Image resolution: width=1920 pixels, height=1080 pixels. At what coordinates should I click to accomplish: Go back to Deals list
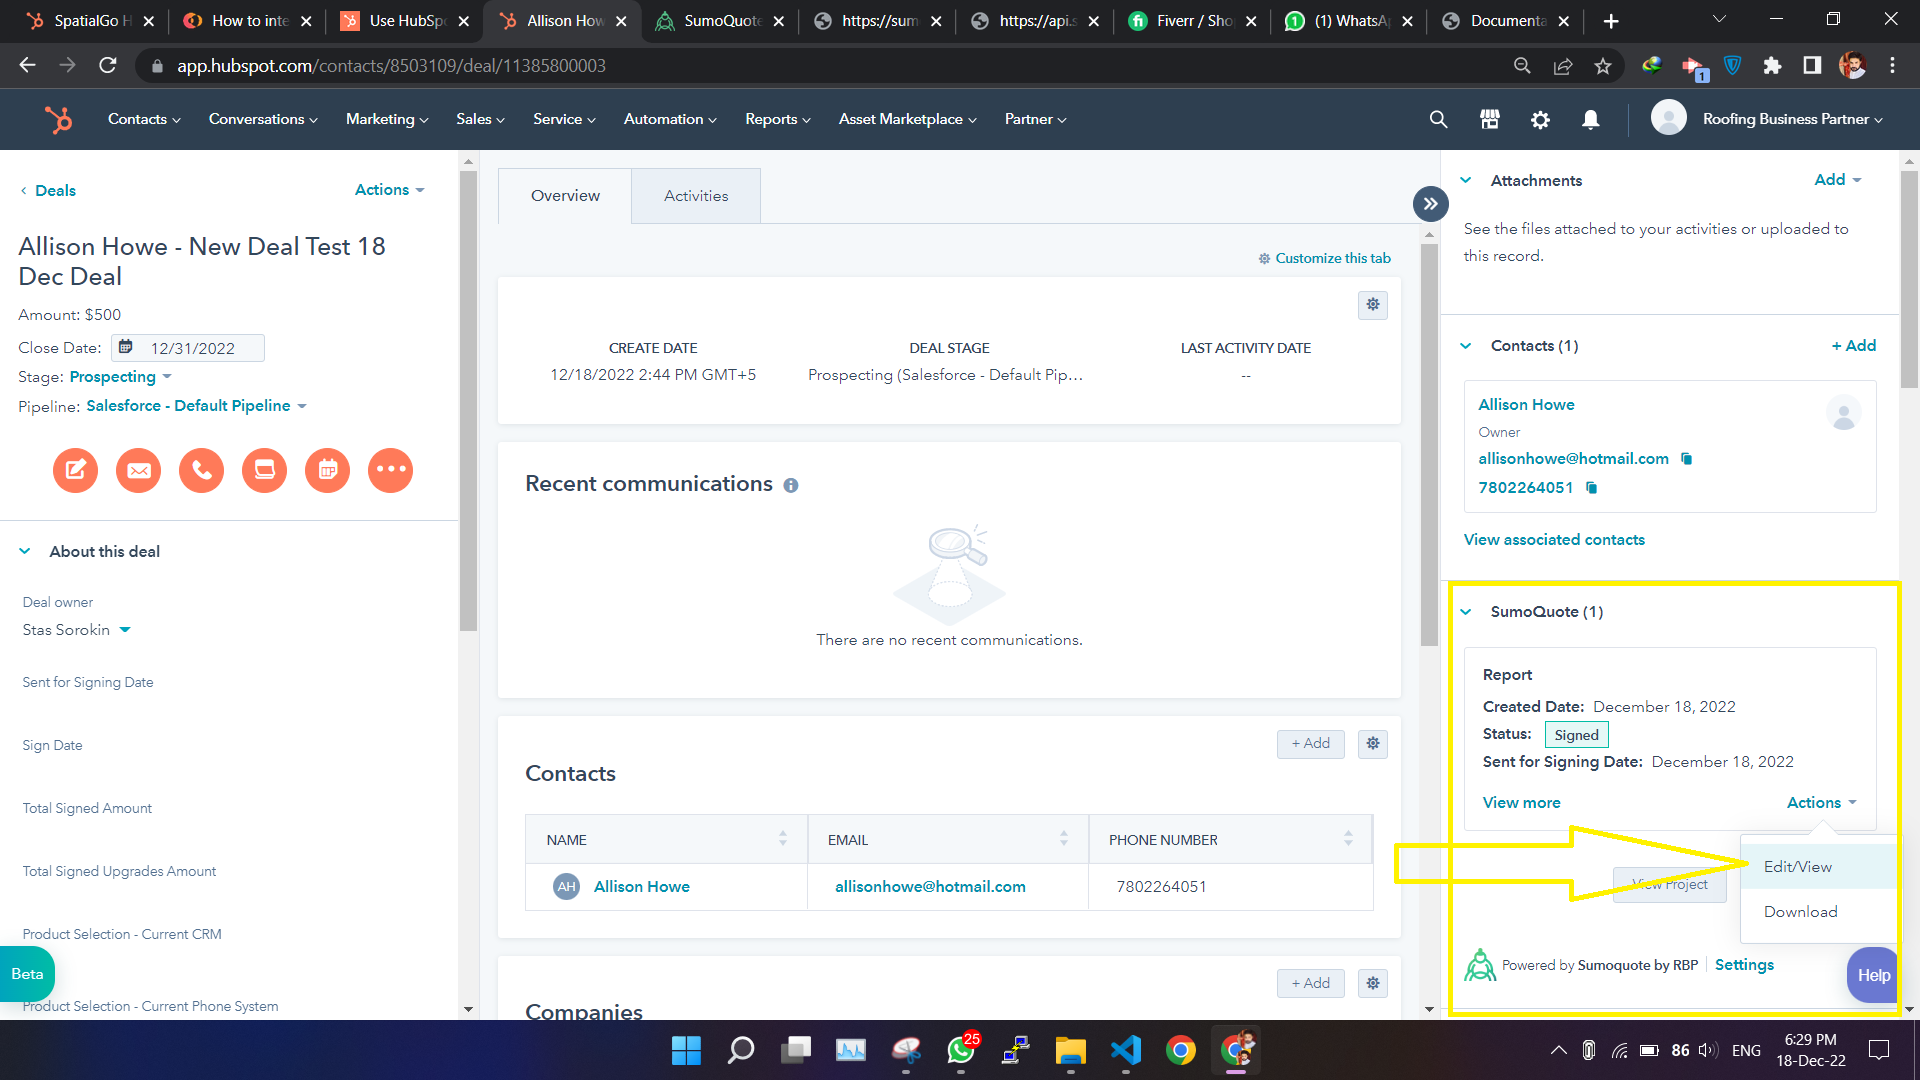48,191
